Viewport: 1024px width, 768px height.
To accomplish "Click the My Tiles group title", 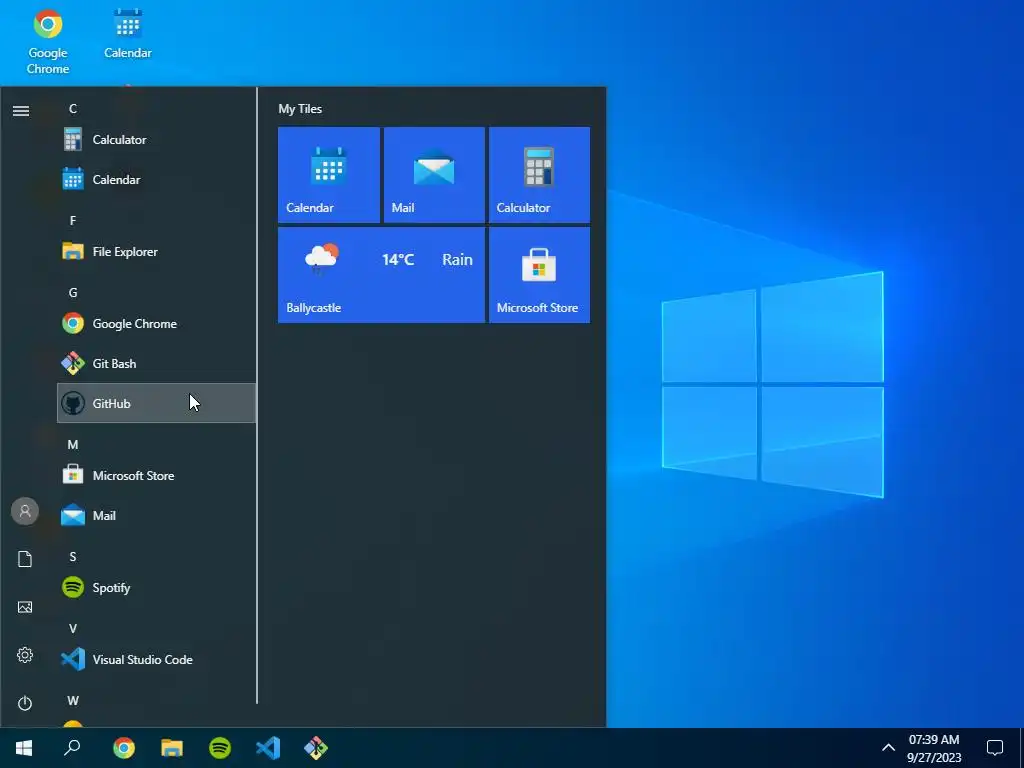I will click(300, 109).
